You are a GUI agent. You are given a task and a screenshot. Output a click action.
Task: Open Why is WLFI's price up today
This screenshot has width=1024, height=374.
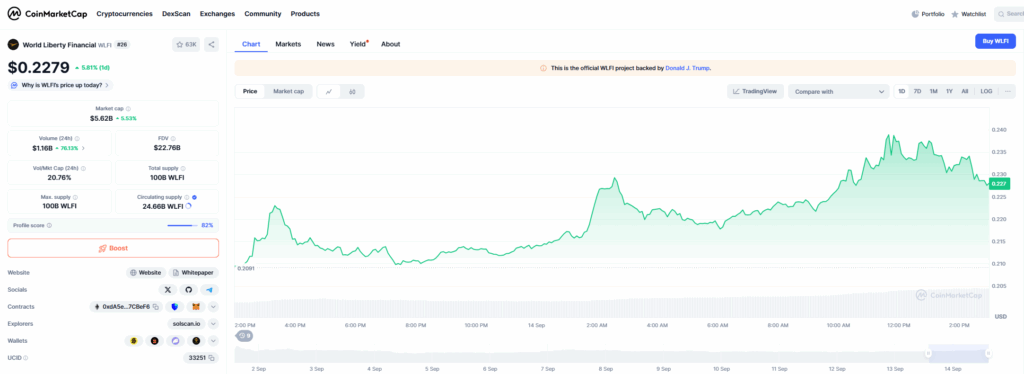pos(60,85)
